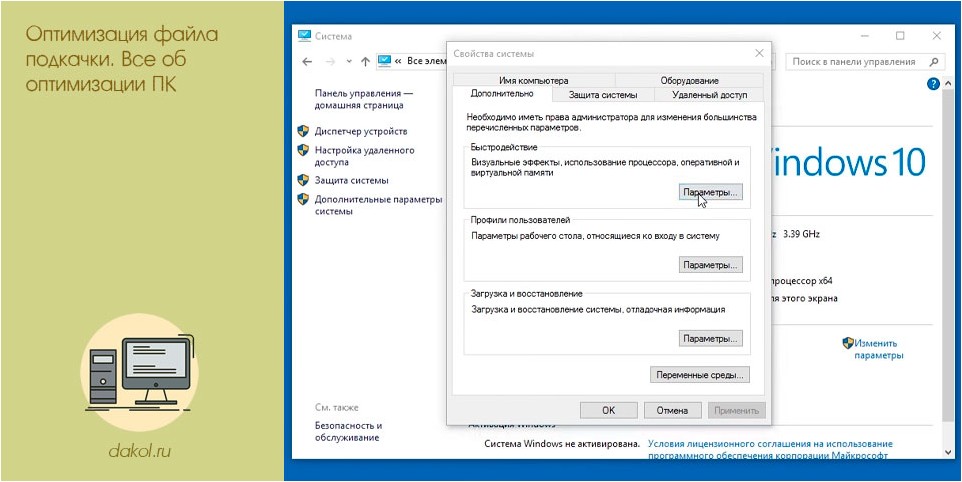Click the Система window title icon
The image size is (962, 482).
coord(304,36)
